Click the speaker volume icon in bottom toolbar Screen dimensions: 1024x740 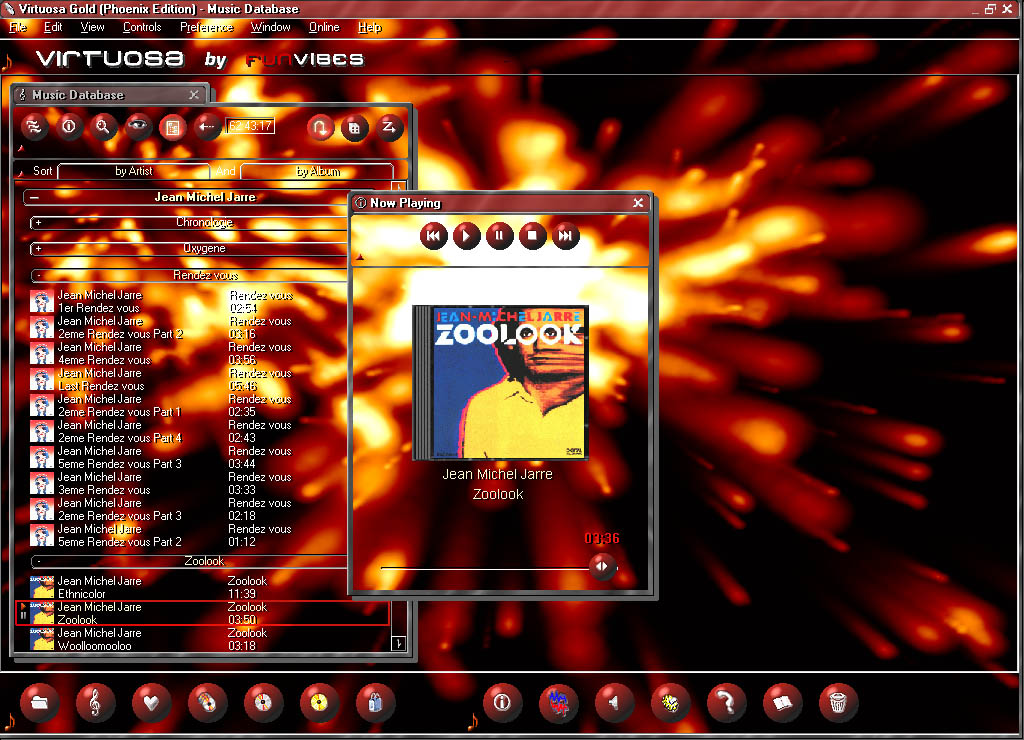pyautogui.click(x=614, y=702)
